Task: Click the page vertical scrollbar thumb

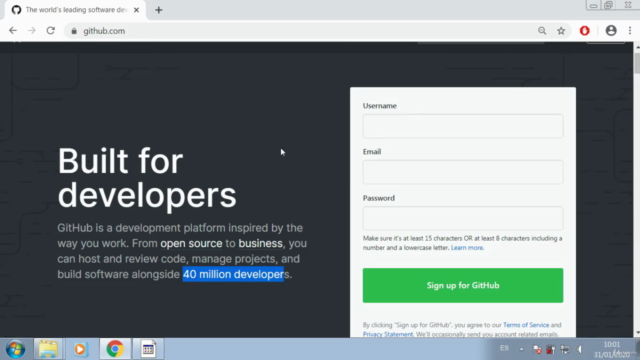Action: (x=637, y=64)
